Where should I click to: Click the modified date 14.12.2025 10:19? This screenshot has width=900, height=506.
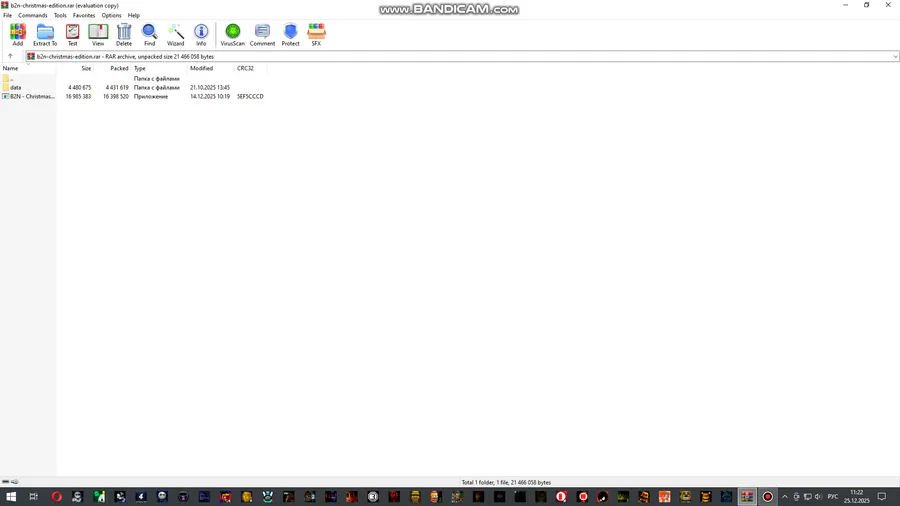click(210, 96)
